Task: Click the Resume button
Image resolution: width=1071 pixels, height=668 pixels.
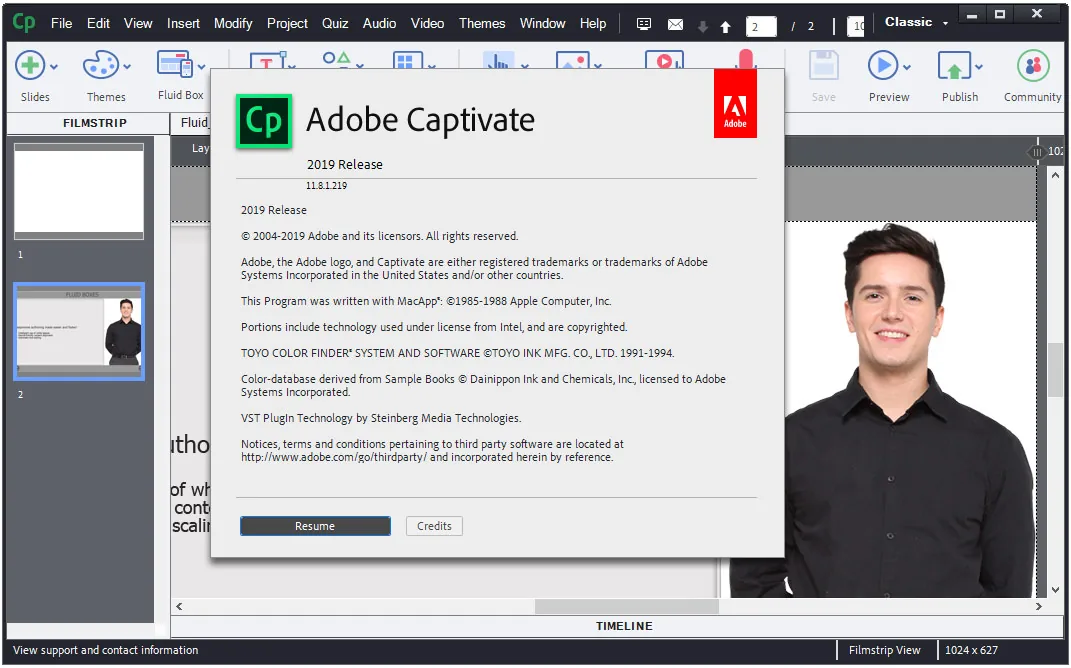Action: [x=315, y=526]
